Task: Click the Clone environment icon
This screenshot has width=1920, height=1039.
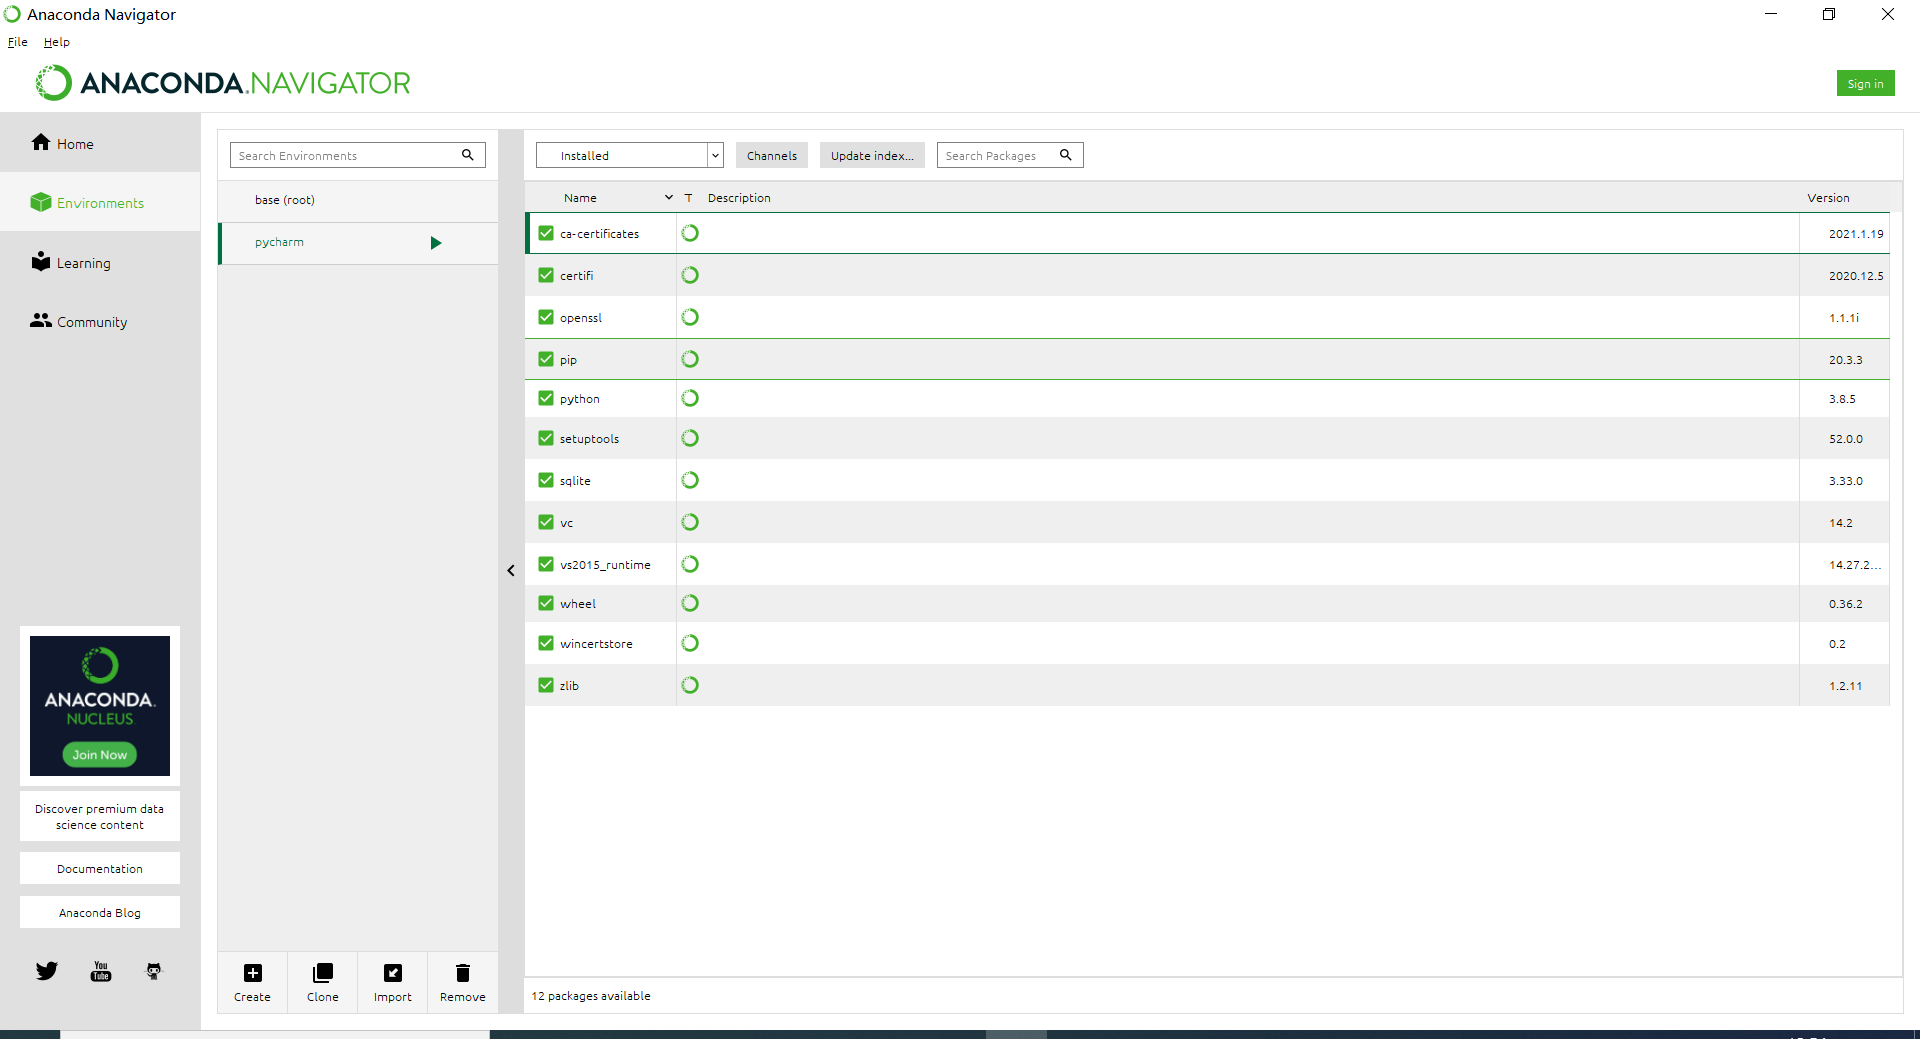Action: pyautogui.click(x=323, y=973)
